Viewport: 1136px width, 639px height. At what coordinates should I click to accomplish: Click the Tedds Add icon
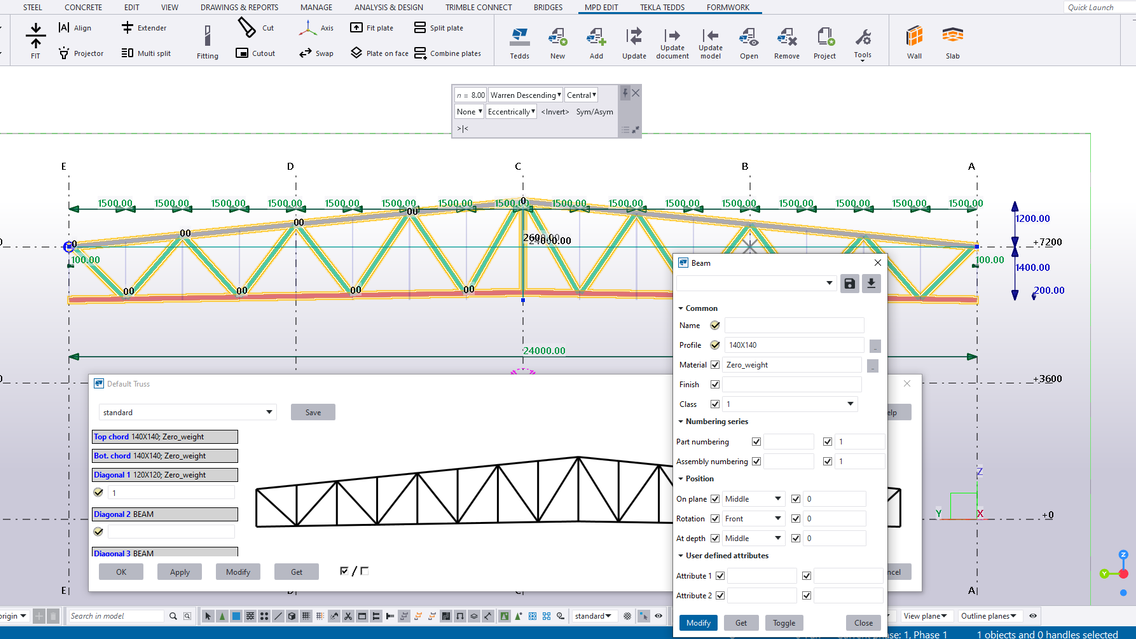596,43
